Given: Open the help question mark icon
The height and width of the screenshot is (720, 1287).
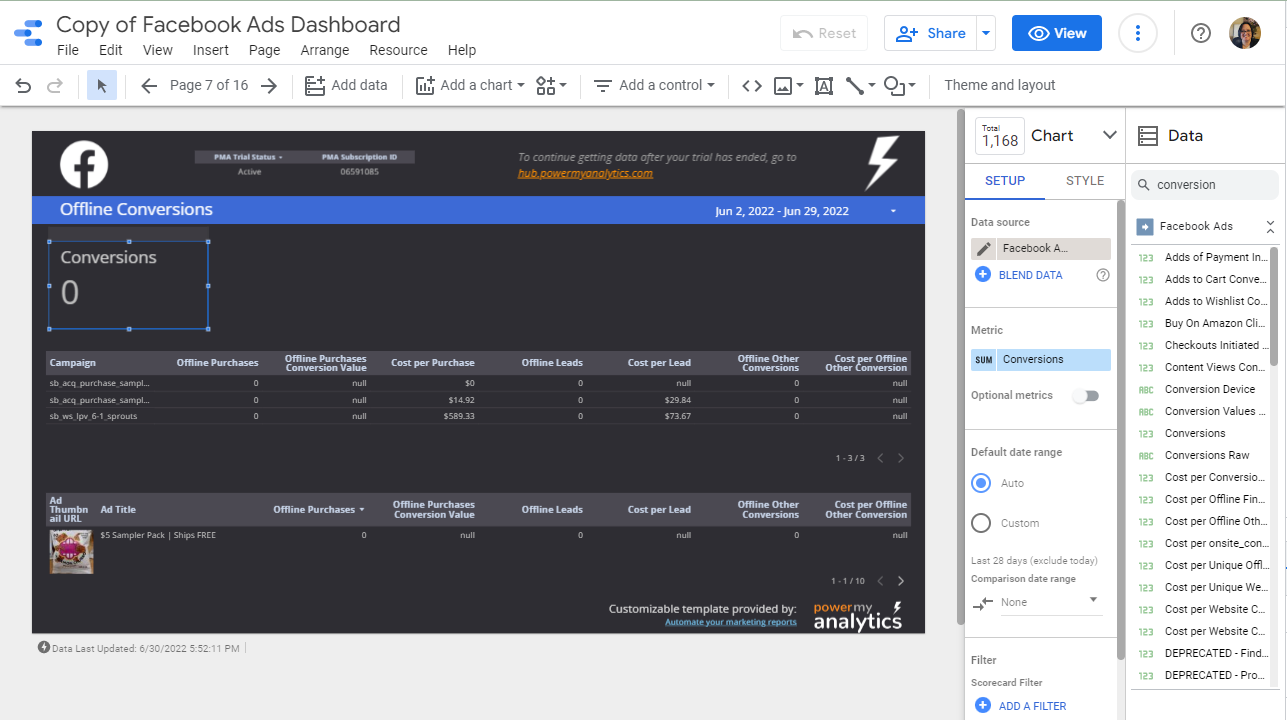Looking at the screenshot, I should [1200, 33].
